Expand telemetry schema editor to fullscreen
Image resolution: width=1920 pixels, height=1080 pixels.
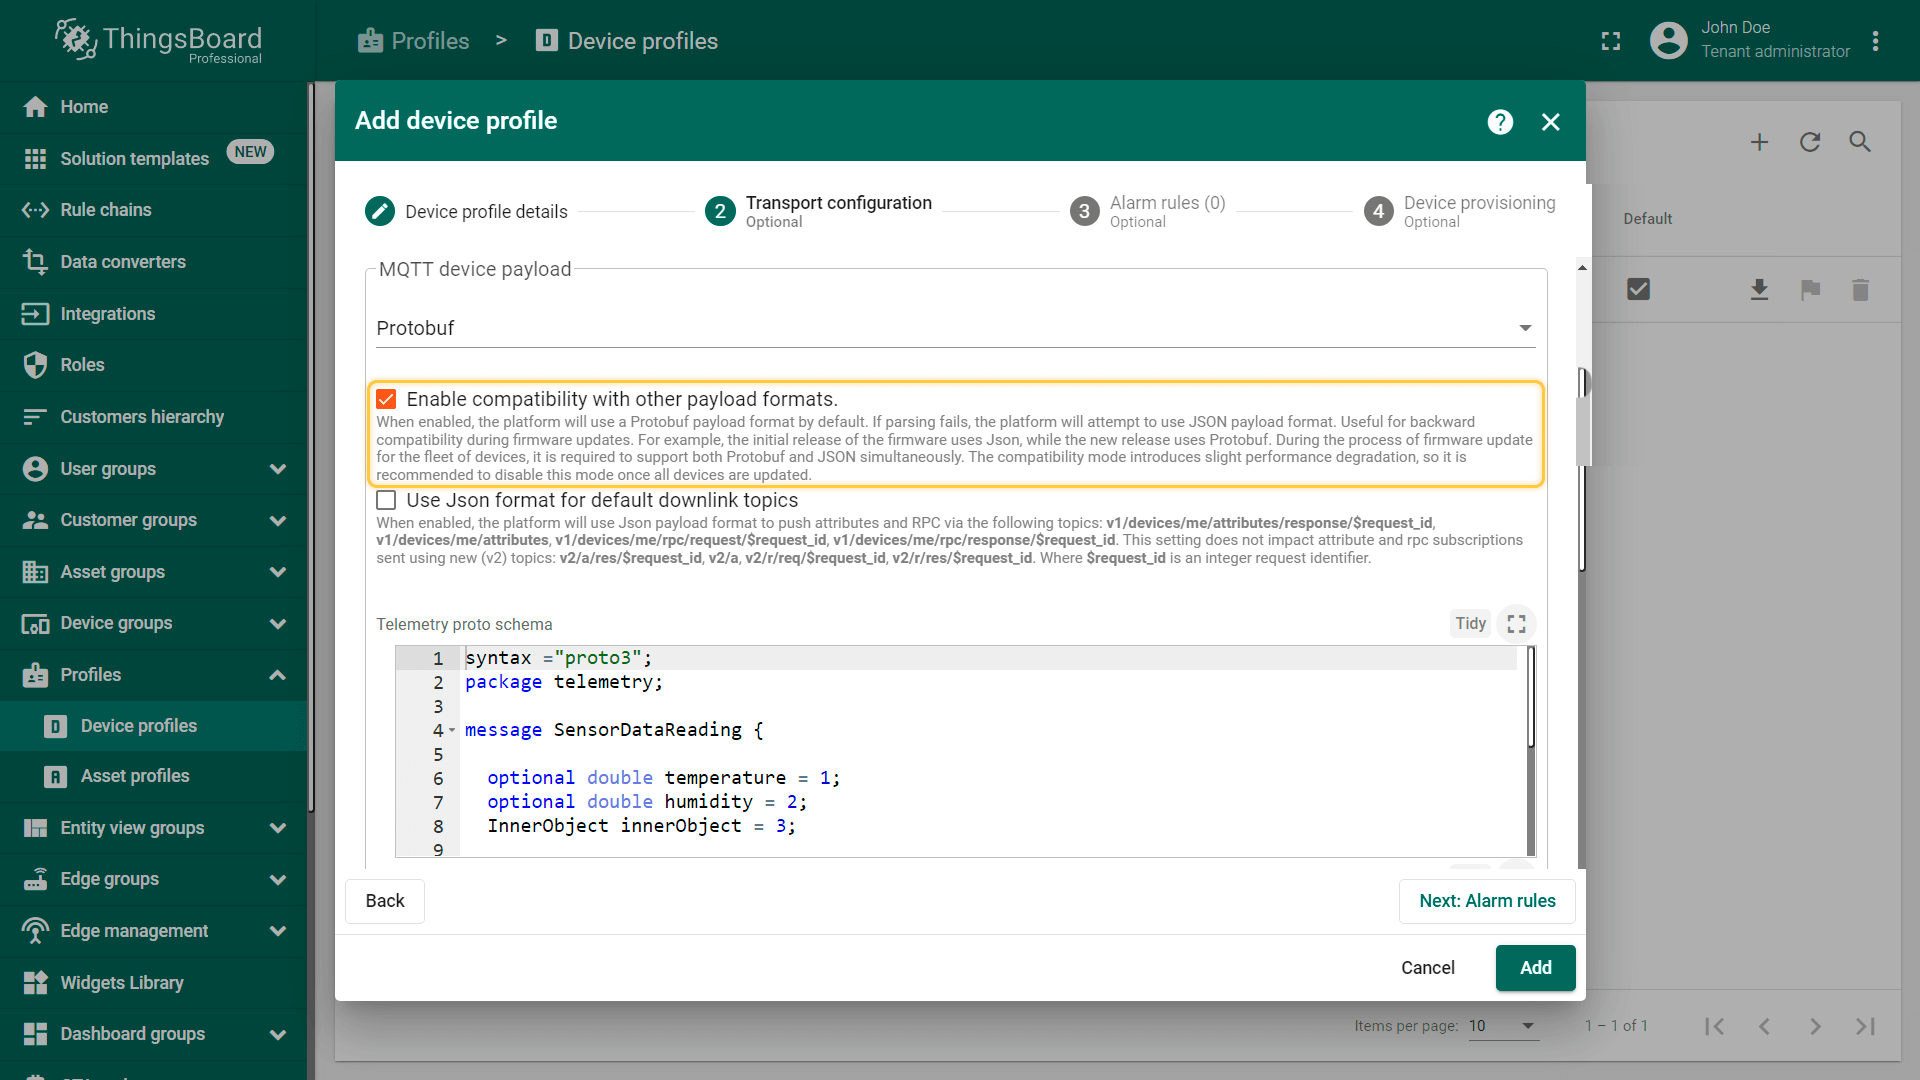pos(1517,624)
